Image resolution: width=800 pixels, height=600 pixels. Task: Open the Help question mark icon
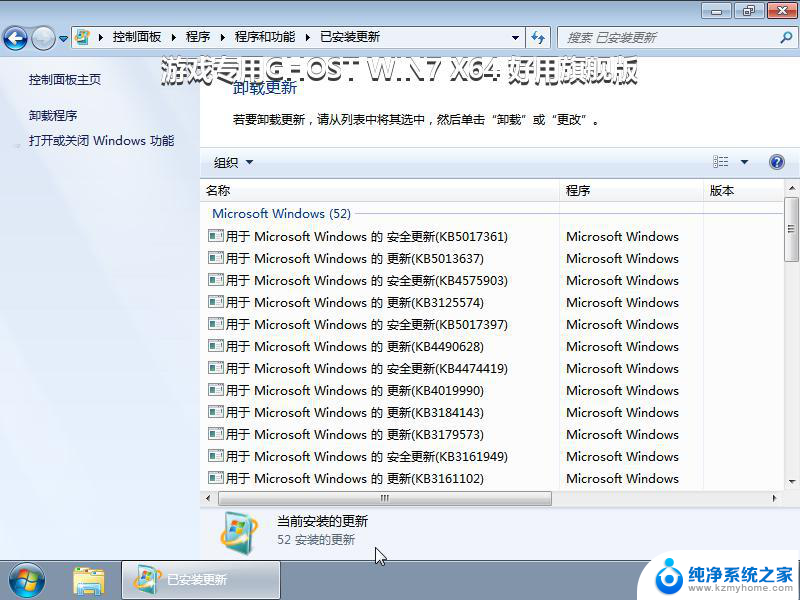(x=777, y=162)
